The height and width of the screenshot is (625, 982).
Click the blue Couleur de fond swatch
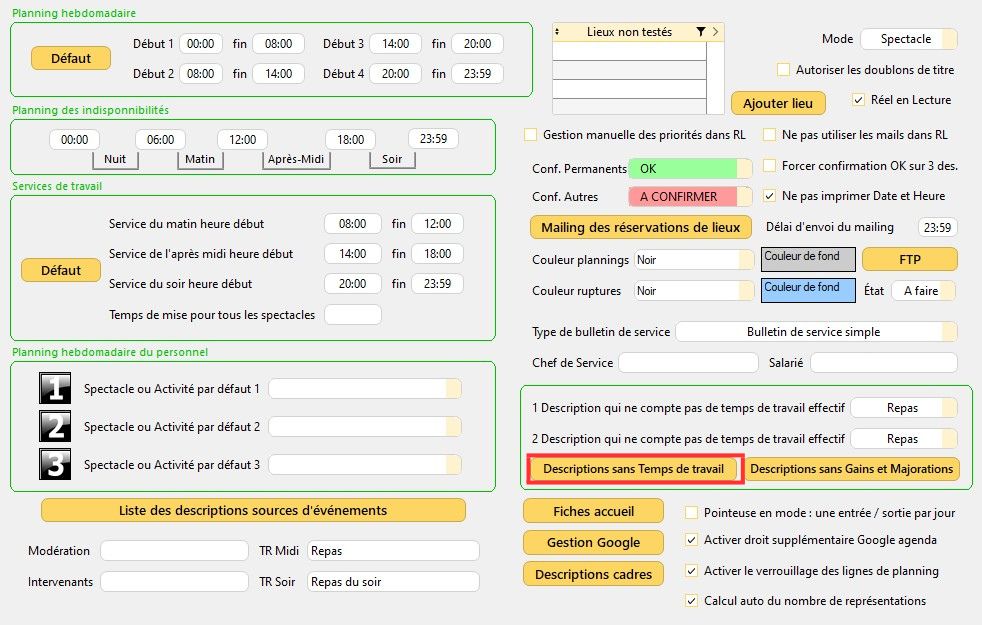(808, 291)
